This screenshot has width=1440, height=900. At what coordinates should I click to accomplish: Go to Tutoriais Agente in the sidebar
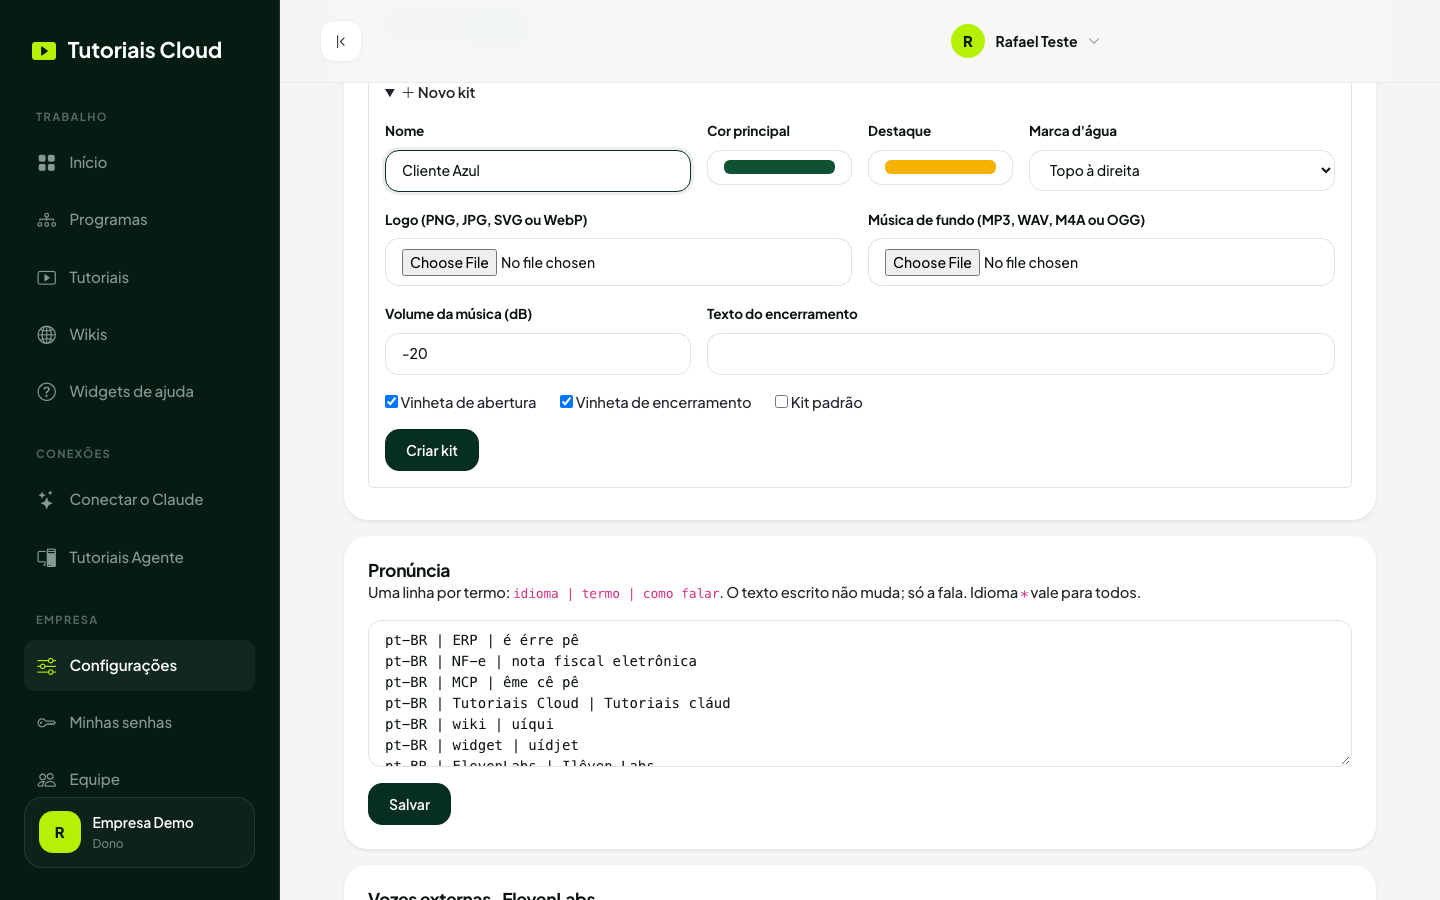click(139, 558)
